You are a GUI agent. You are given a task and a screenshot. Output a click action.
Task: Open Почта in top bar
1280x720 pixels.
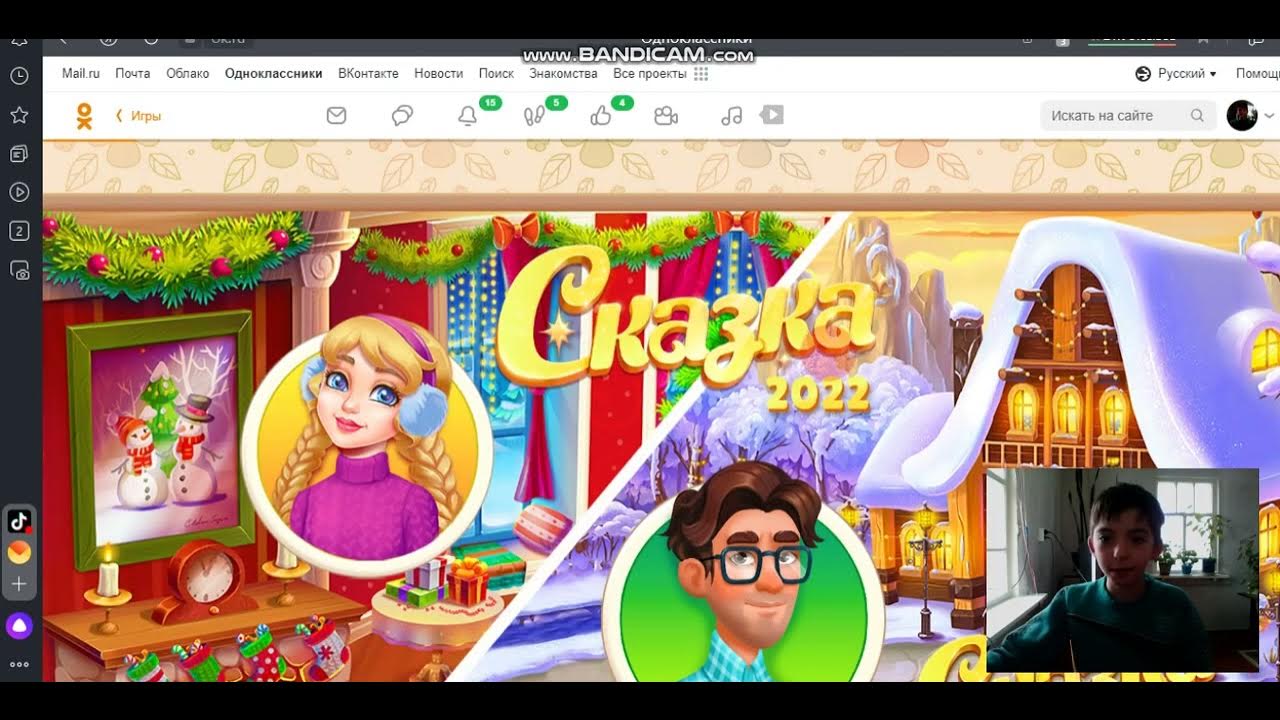[x=133, y=74]
